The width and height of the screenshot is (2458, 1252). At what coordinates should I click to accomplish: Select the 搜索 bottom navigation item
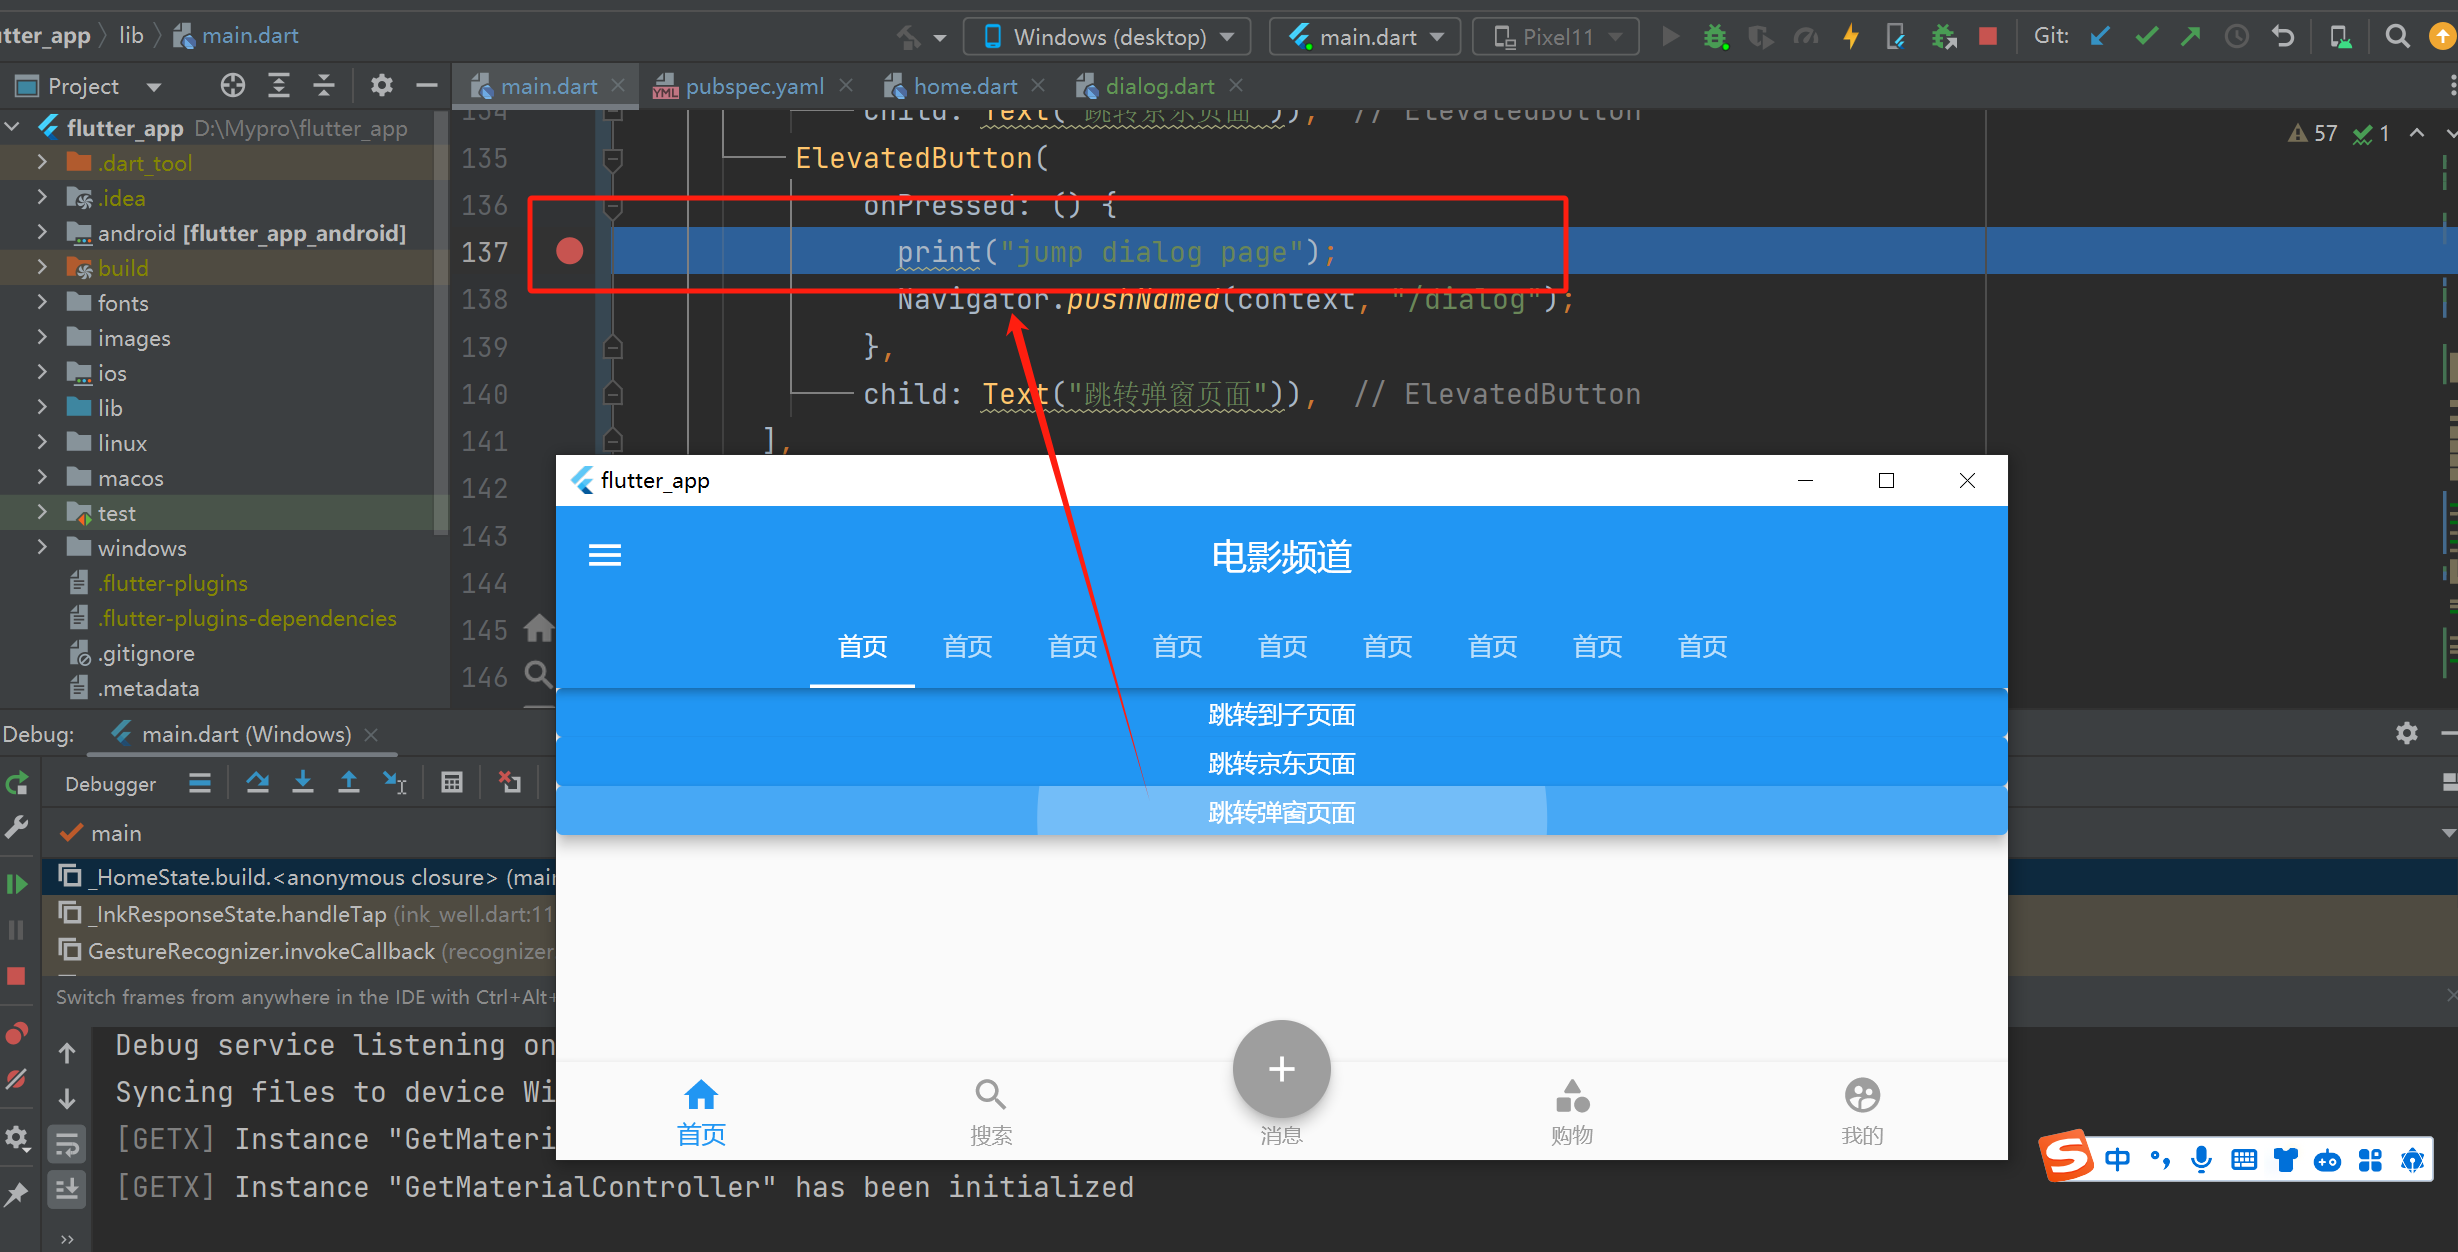click(x=990, y=1111)
